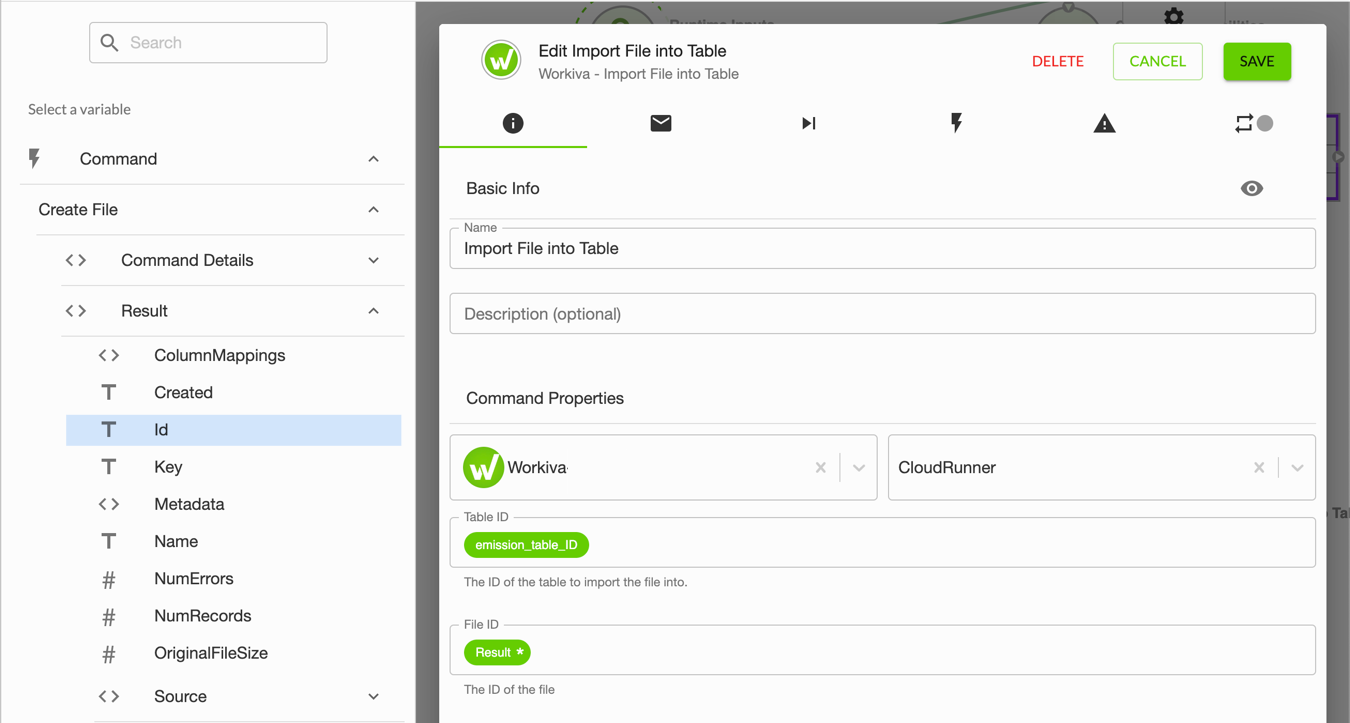
Task: Click the File ID input field
Action: pos(883,650)
